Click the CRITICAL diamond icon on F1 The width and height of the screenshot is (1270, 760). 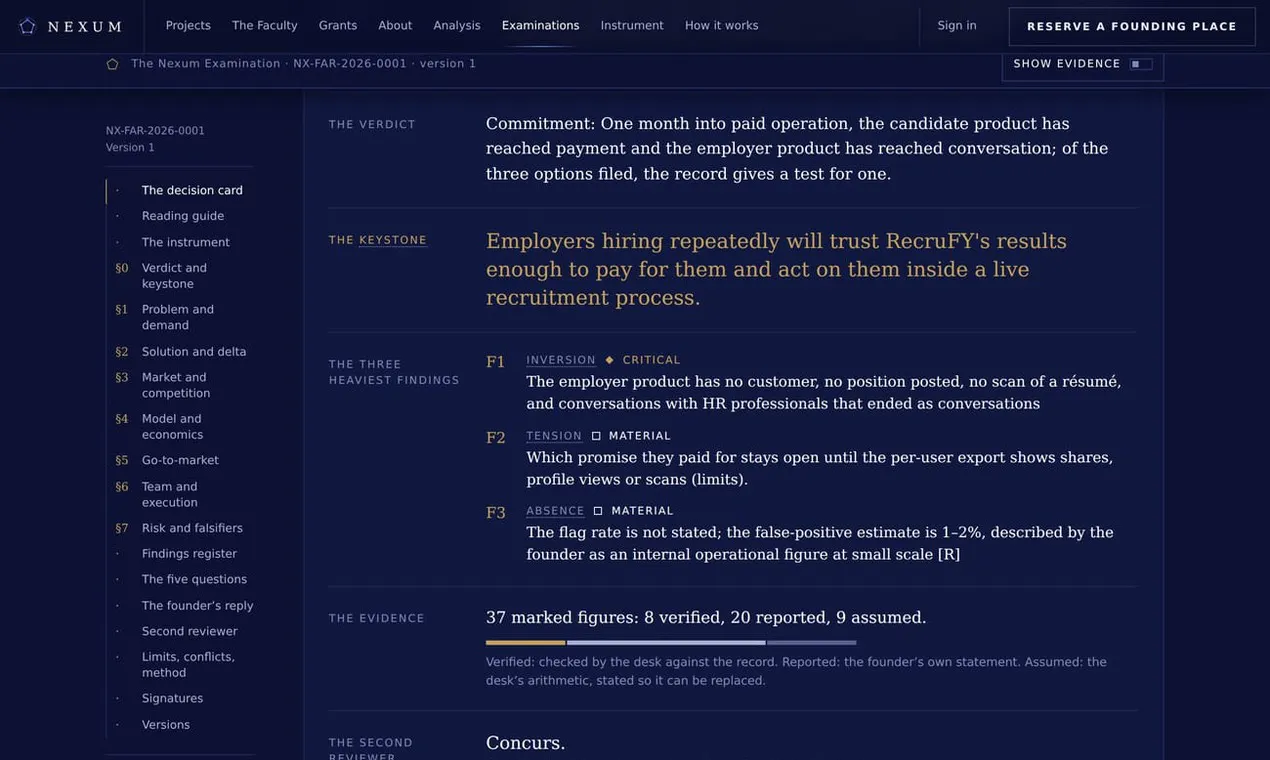click(x=610, y=360)
